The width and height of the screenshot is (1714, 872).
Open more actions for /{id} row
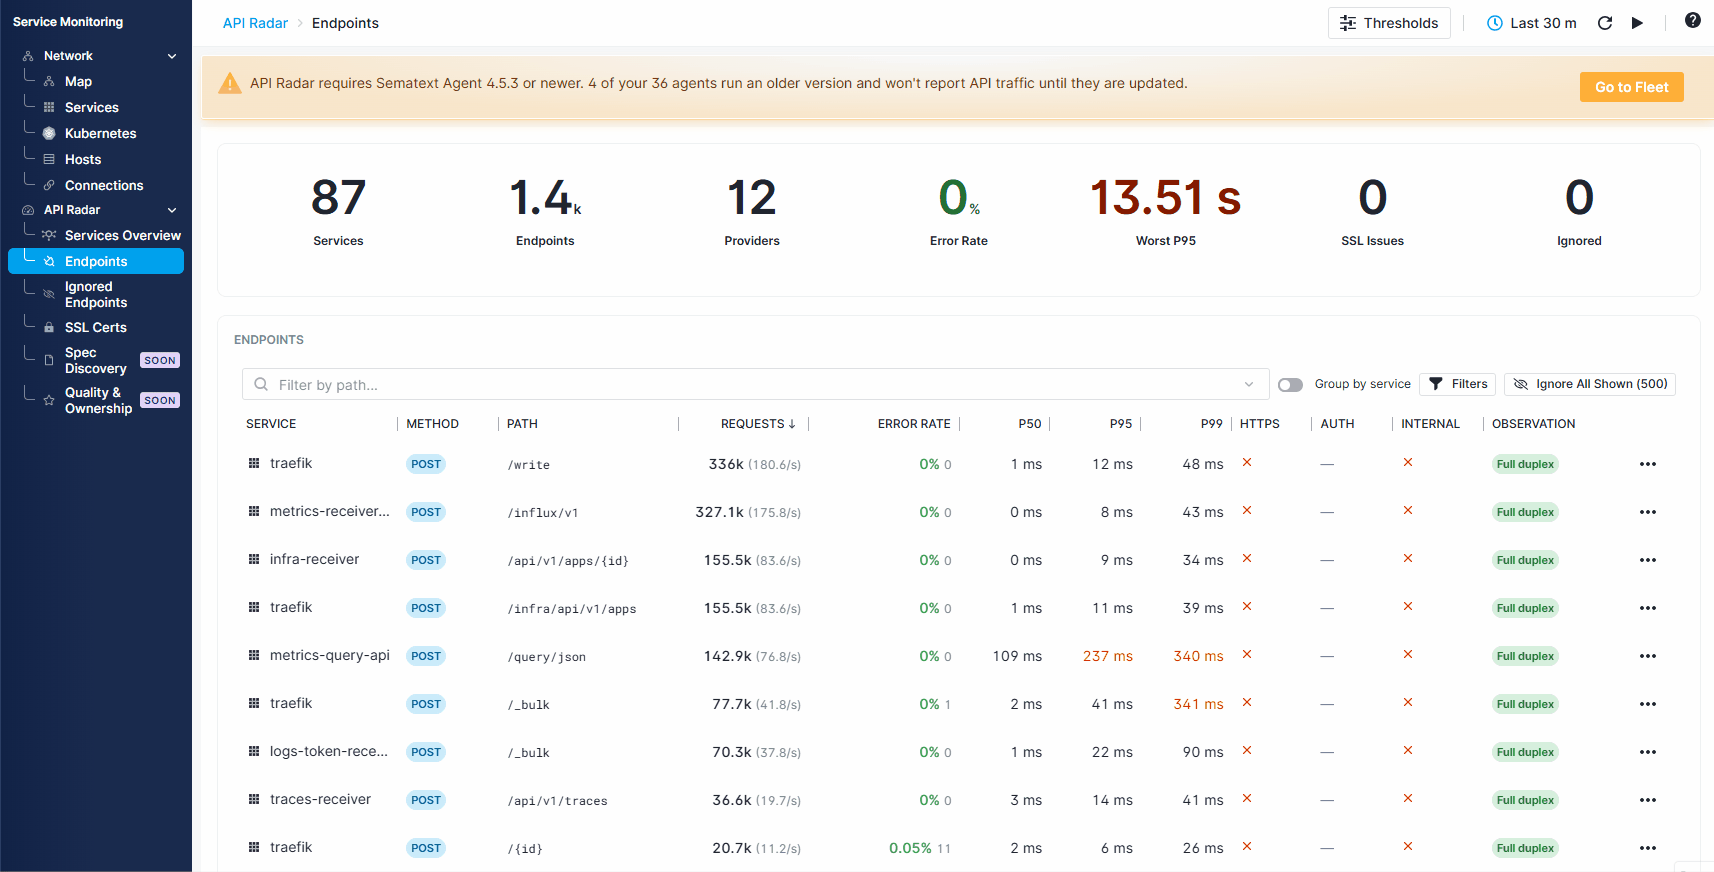point(1648,848)
